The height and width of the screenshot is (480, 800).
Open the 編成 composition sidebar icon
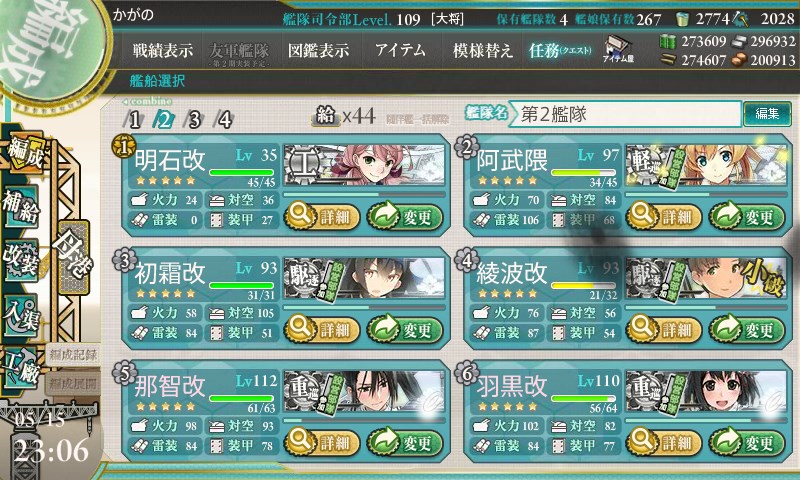(x=24, y=154)
